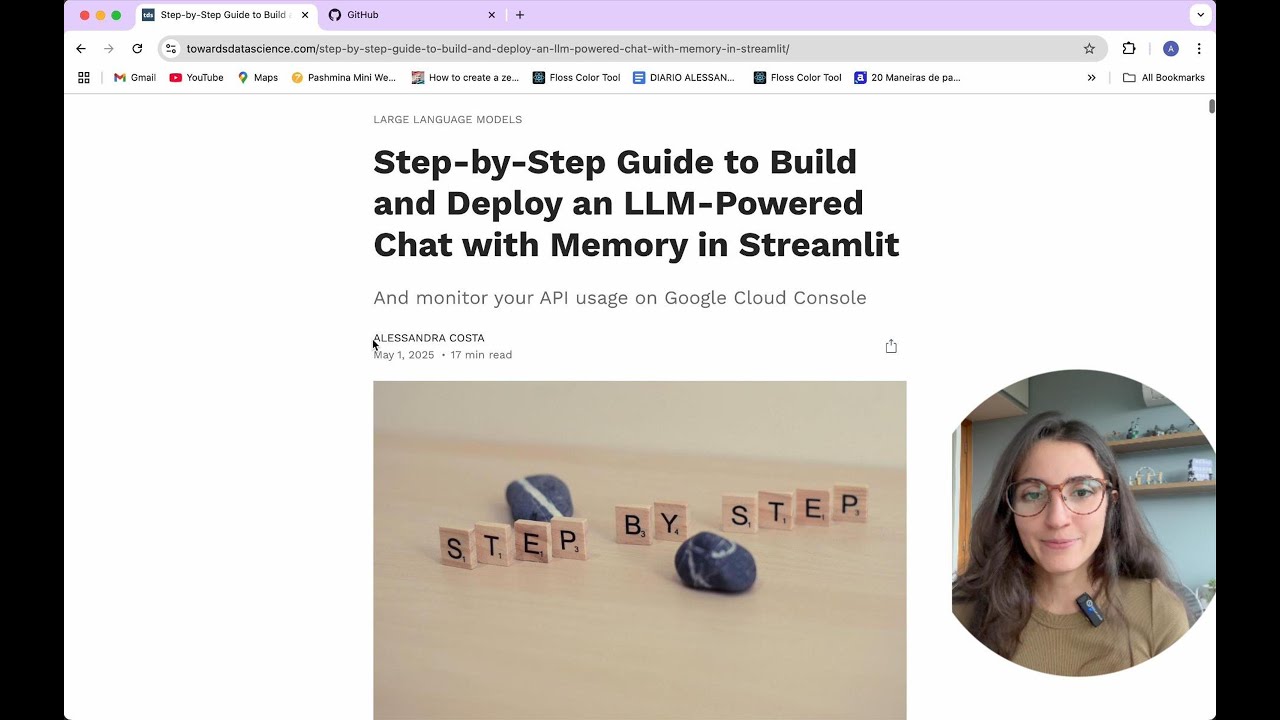Click the Step-by-Step Guide article headline
Screen dimensions: 1280x720
tap(636, 203)
